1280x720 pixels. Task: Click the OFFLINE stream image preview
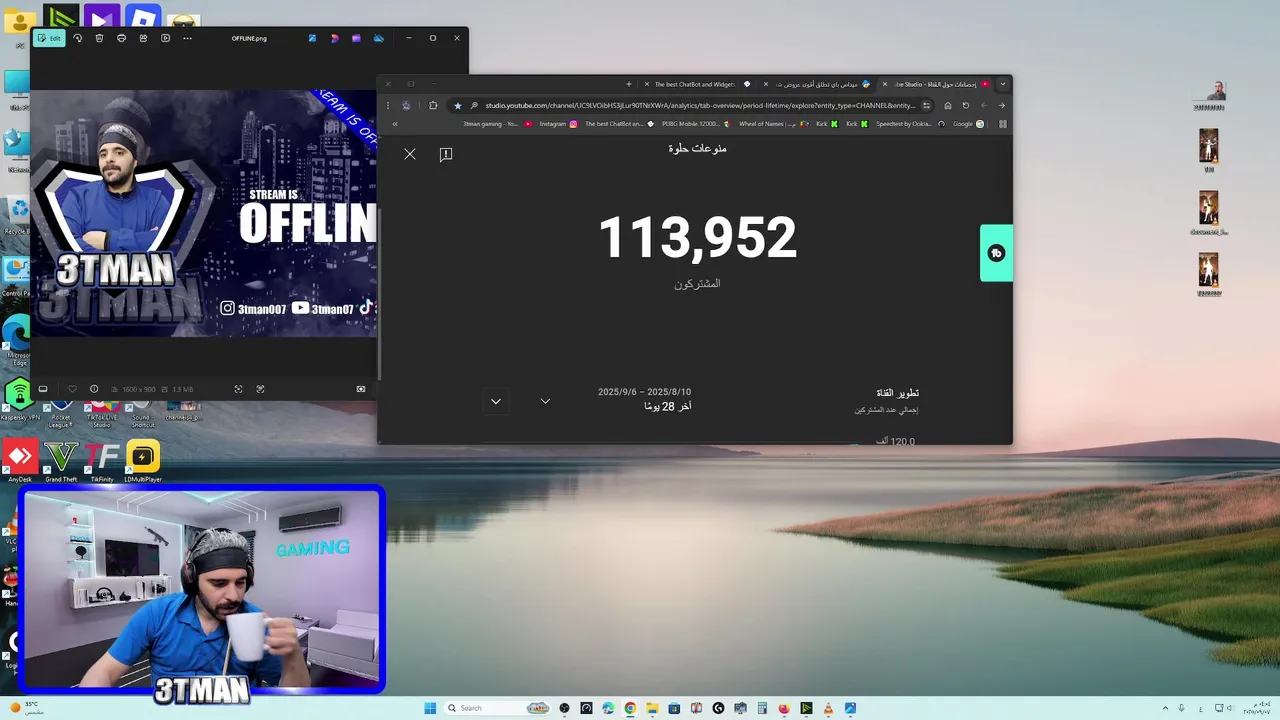204,213
